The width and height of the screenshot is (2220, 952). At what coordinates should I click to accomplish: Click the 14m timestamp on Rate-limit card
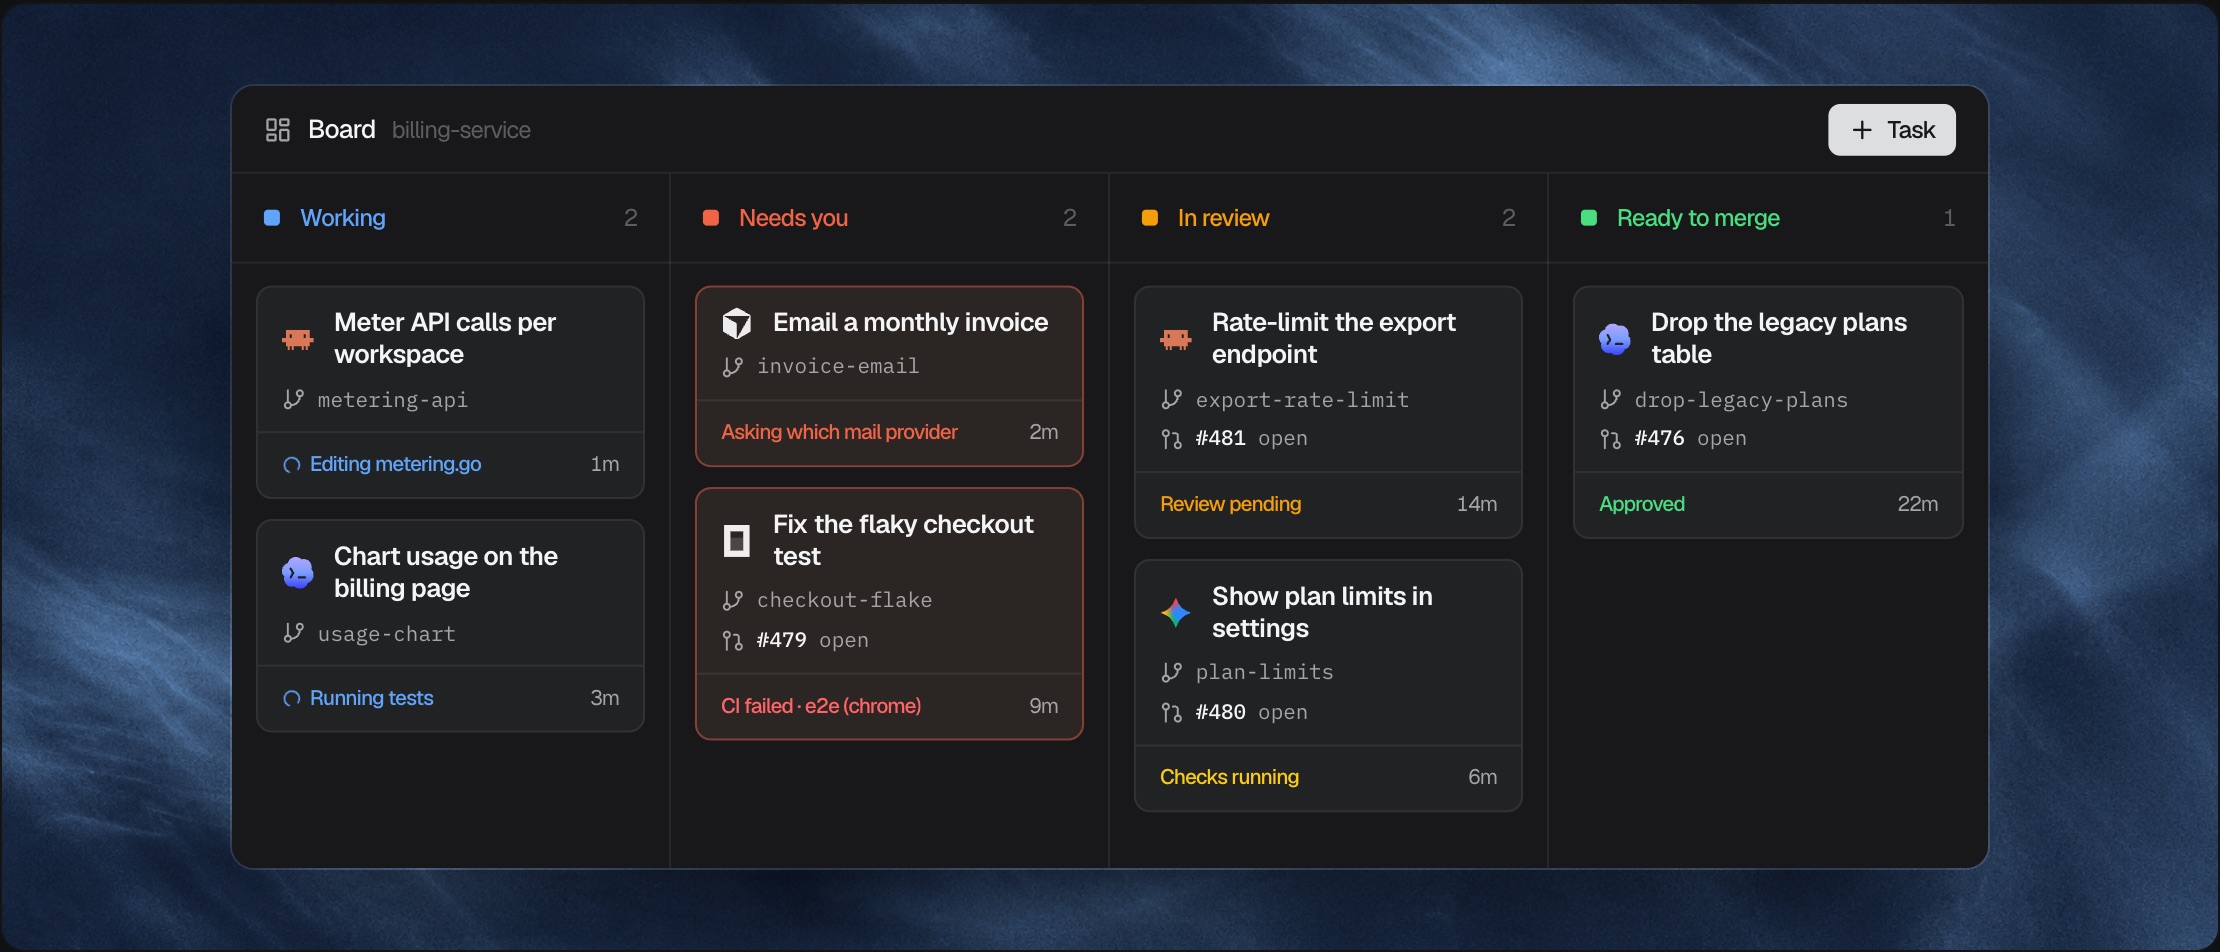[x=1476, y=504]
